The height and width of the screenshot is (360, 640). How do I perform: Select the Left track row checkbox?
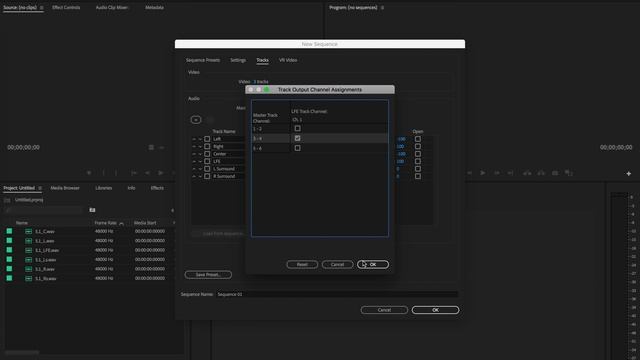coord(207,139)
